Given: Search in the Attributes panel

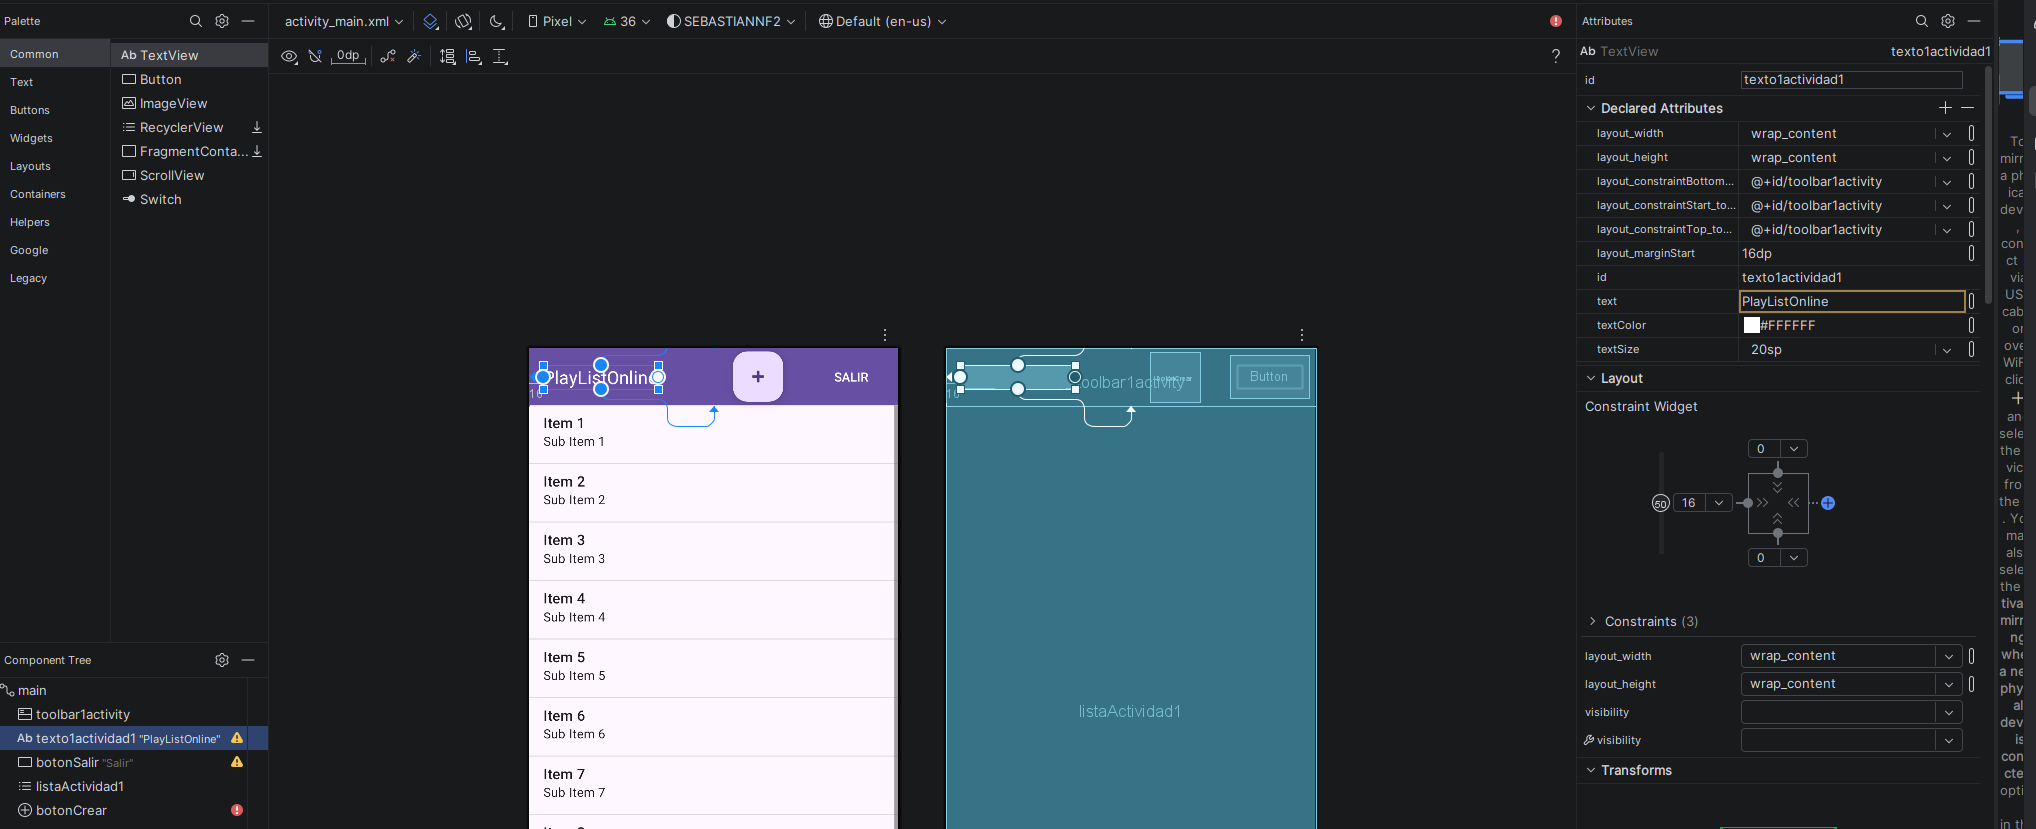Looking at the screenshot, I should pyautogui.click(x=1922, y=21).
